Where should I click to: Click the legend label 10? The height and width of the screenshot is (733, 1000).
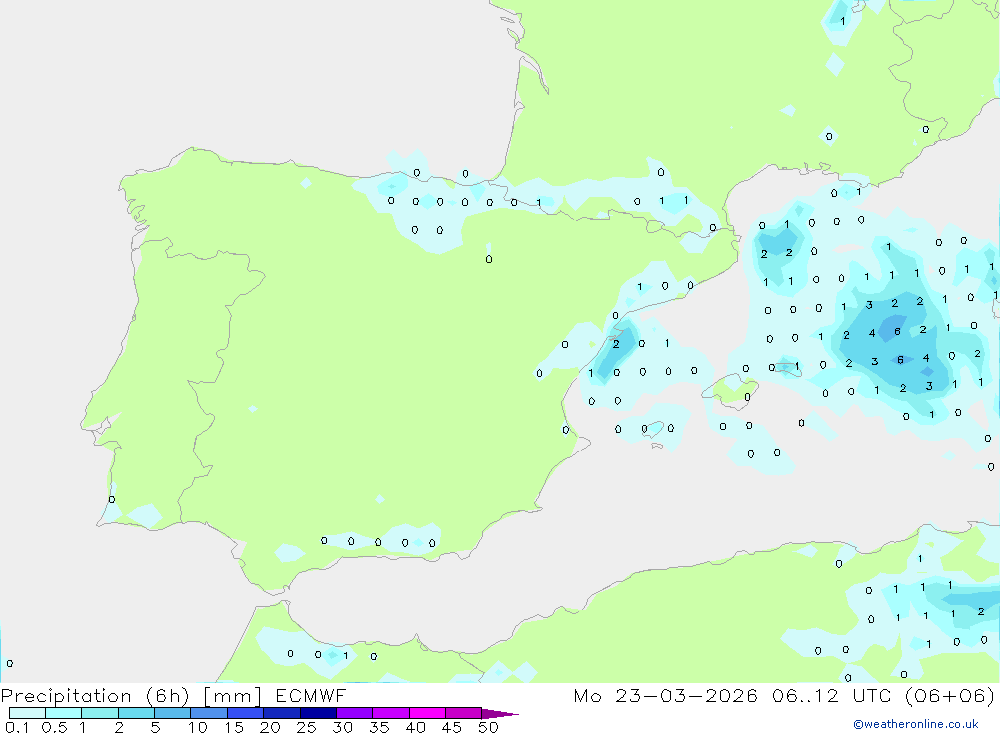click(x=198, y=727)
